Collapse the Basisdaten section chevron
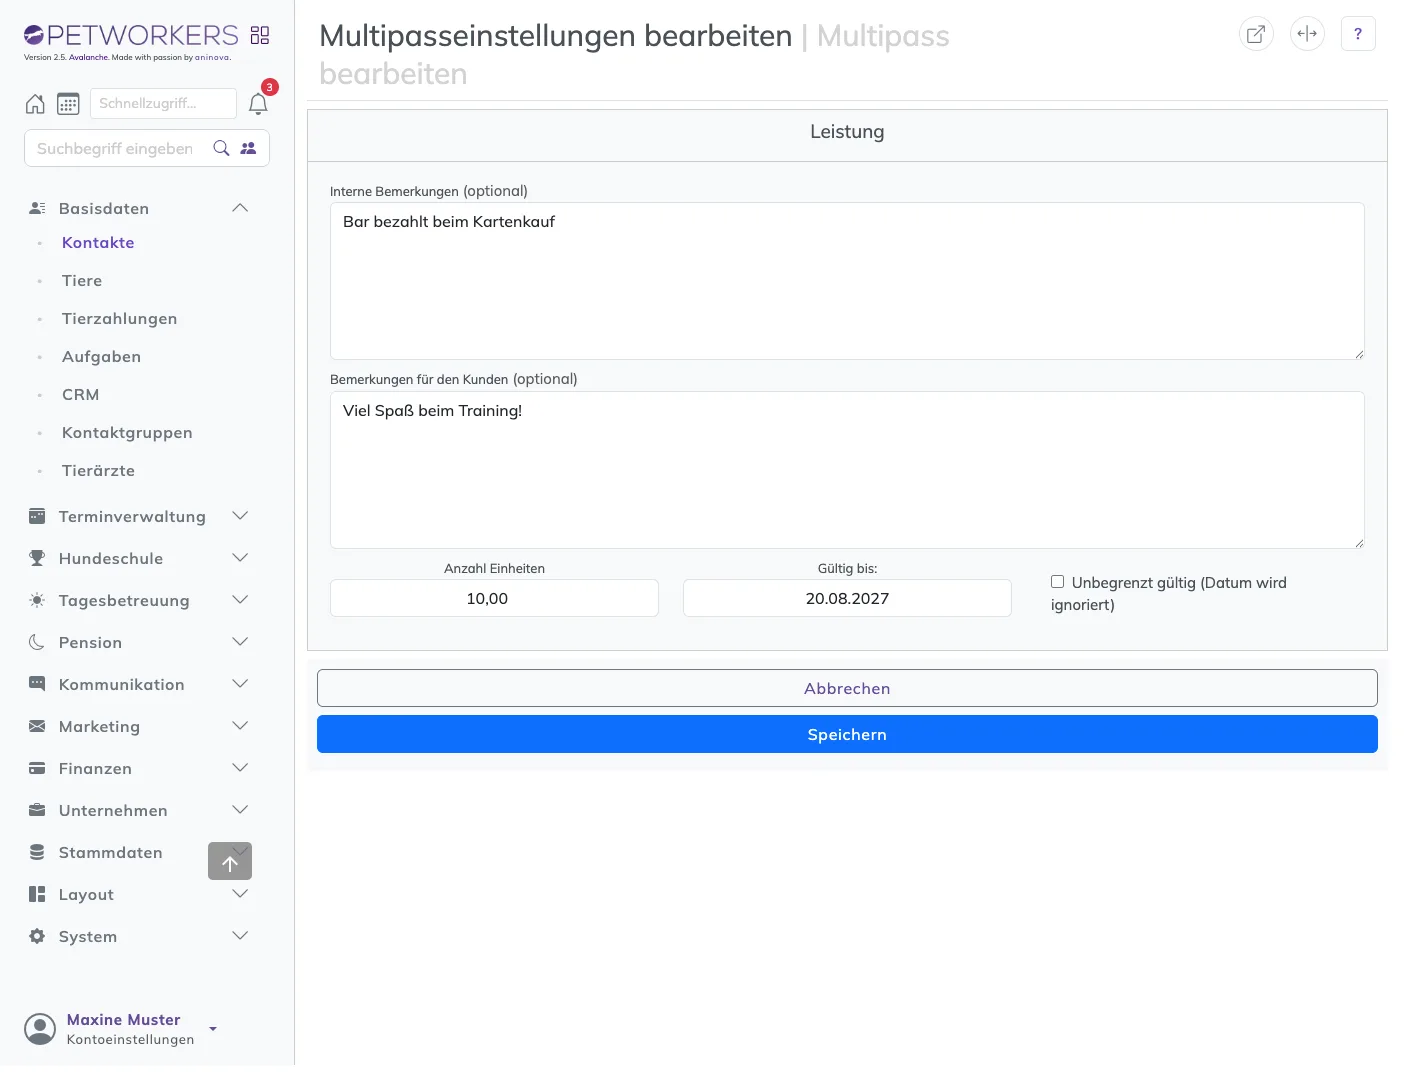 point(240,208)
